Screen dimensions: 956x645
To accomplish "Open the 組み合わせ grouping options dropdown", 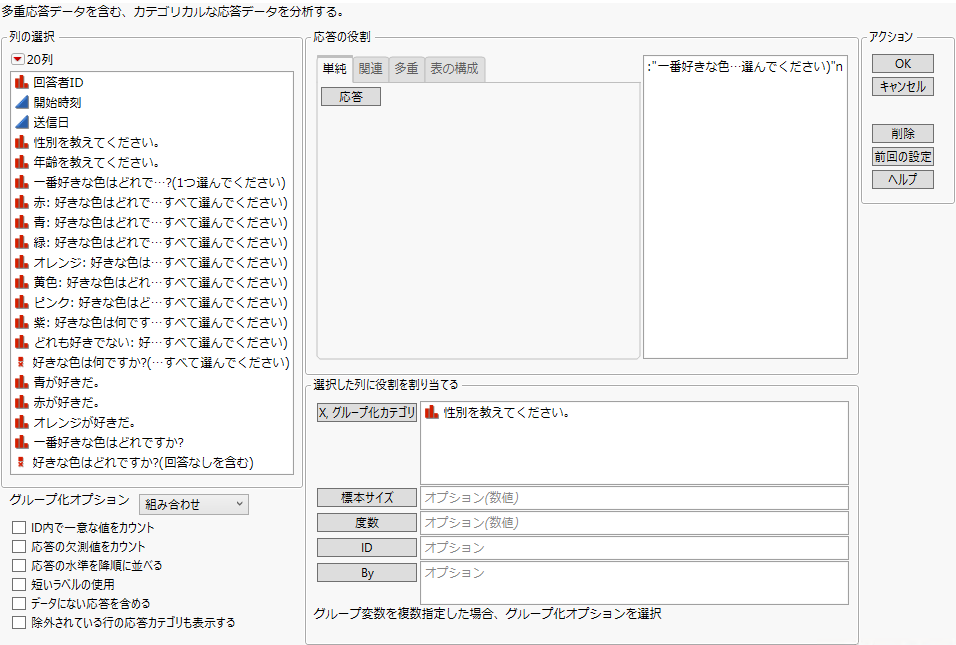I will (x=194, y=503).
